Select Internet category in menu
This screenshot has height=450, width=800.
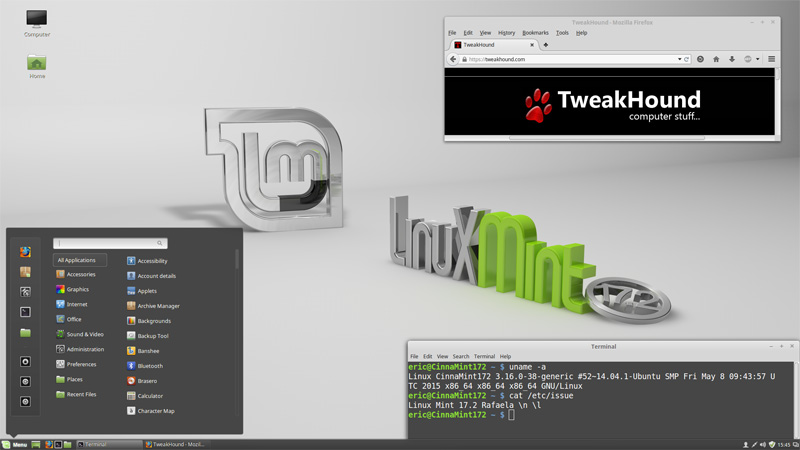(x=71, y=305)
